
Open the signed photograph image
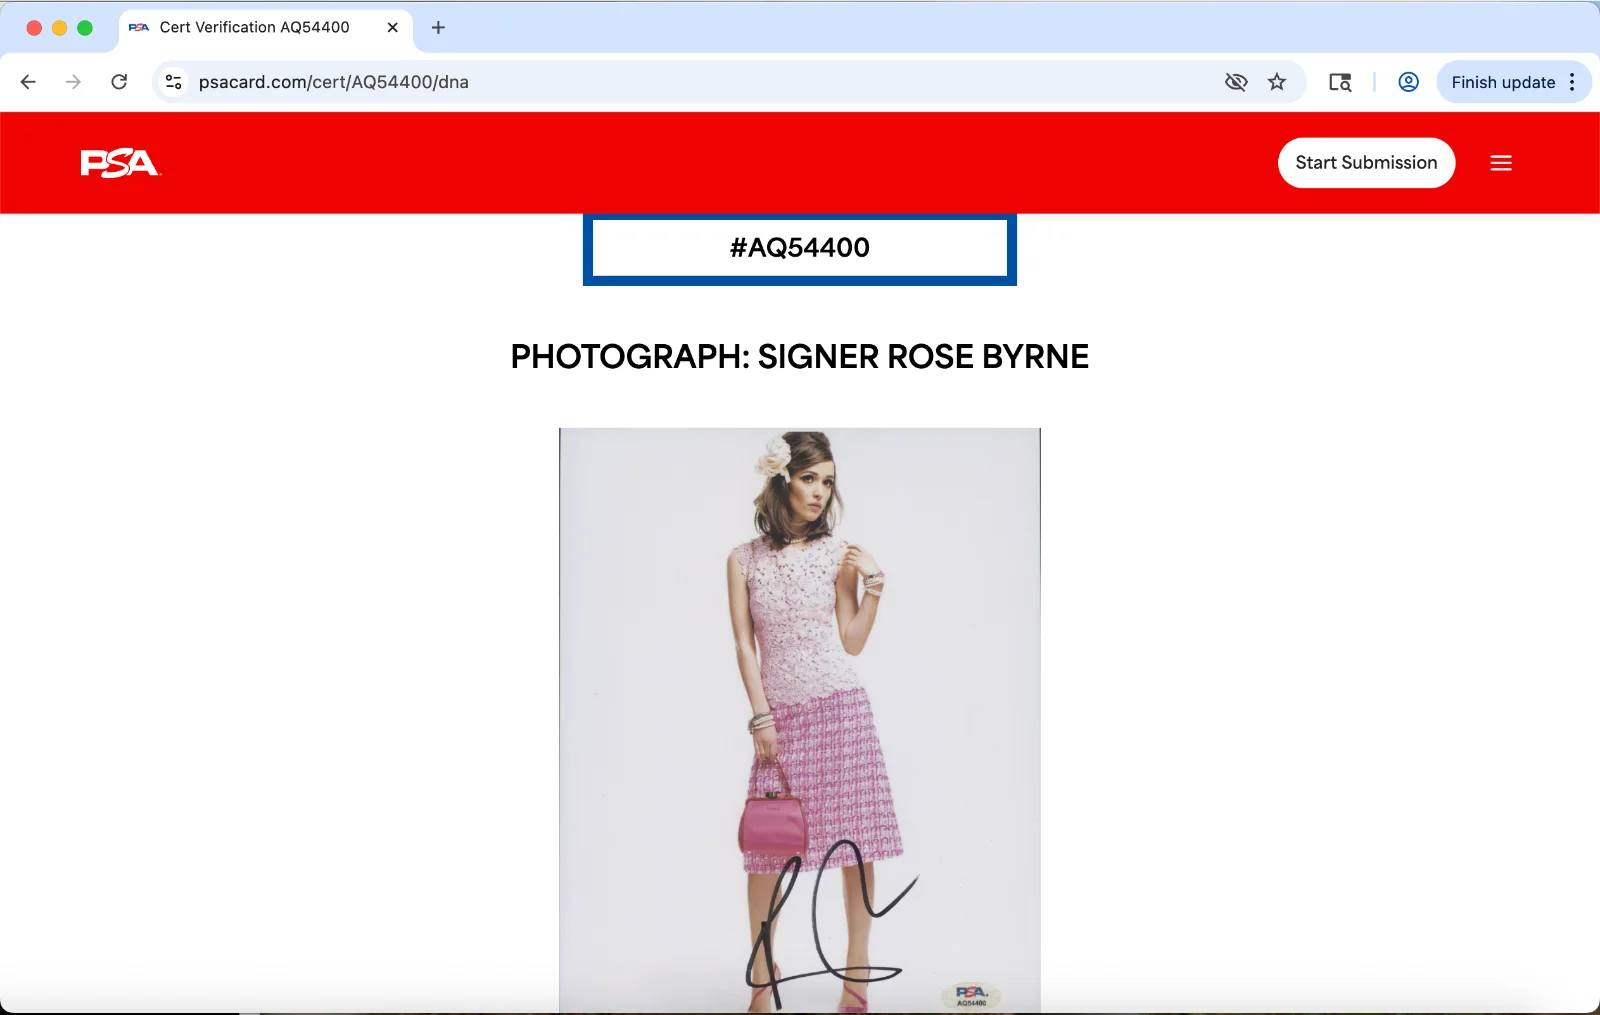800,720
